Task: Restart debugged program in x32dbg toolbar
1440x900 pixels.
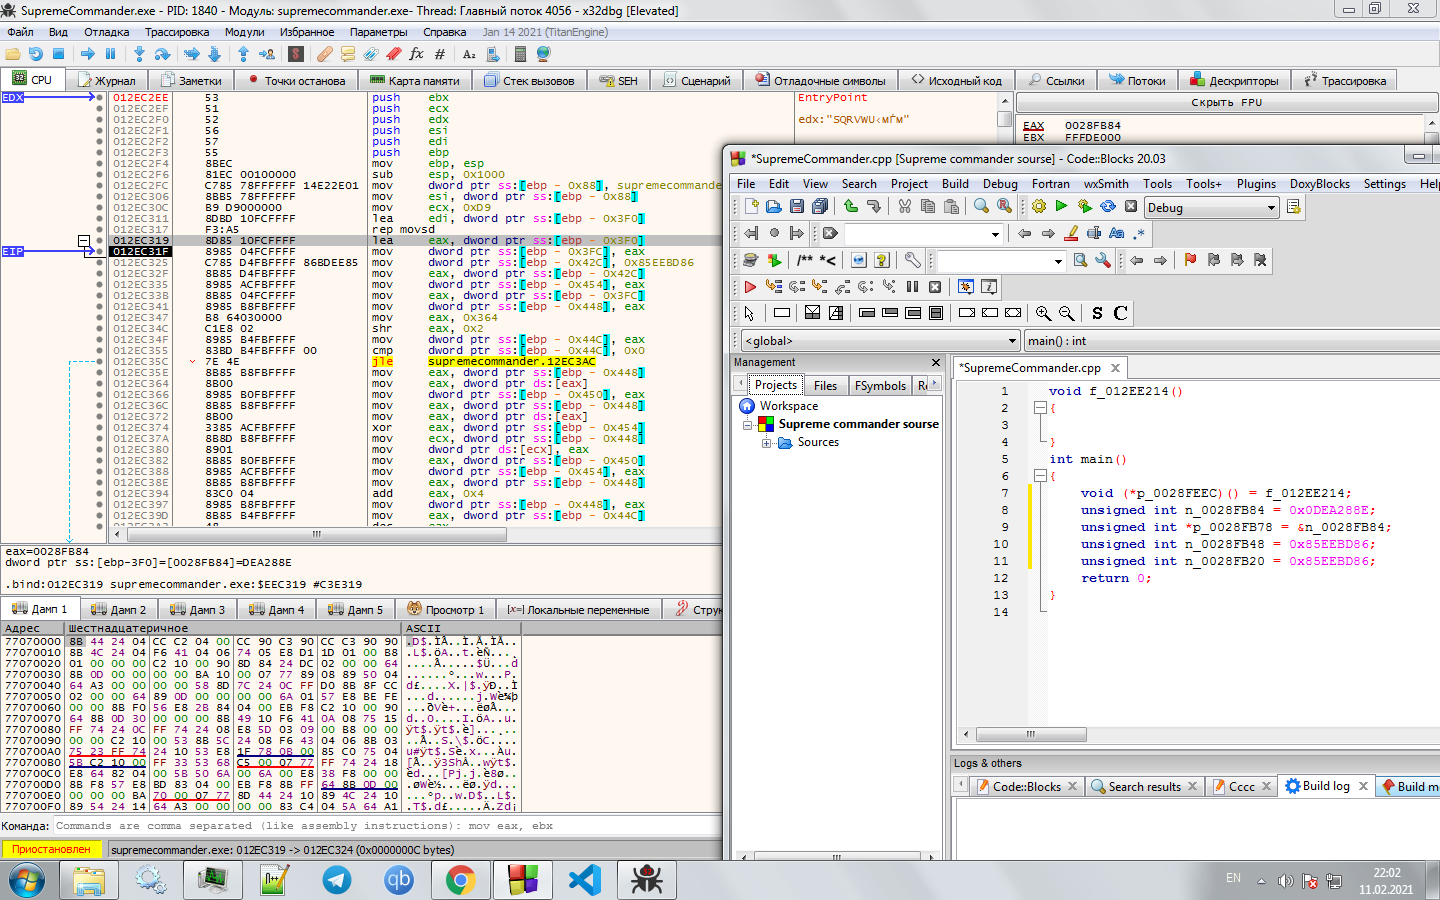Action: pyautogui.click(x=36, y=54)
